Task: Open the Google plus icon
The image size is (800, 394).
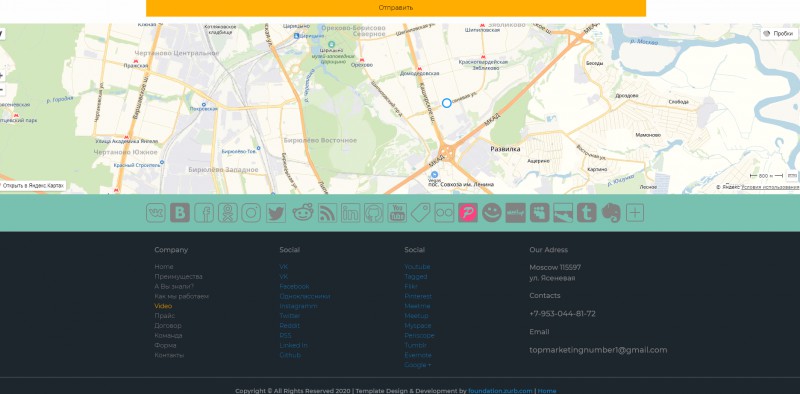Action: (635, 213)
